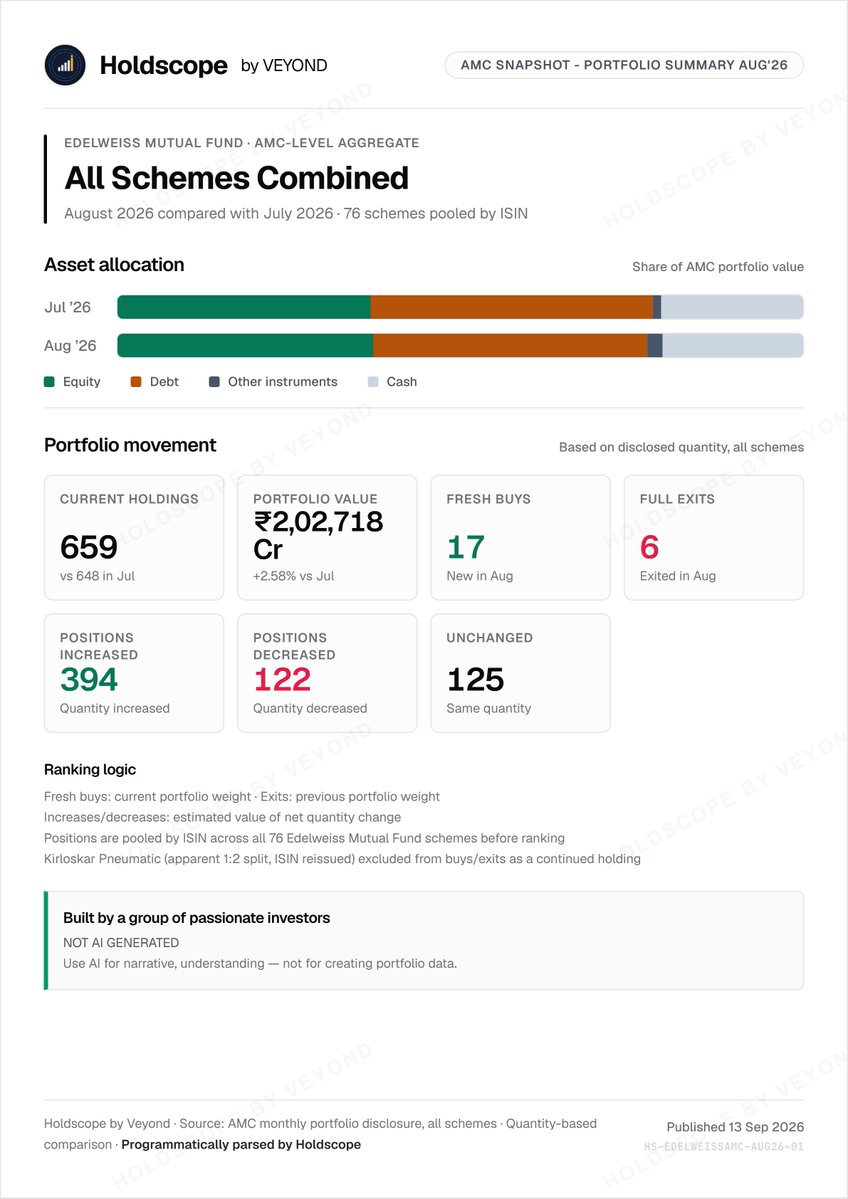Click the 'Positions are pooled by ISIN' line
This screenshot has width=848, height=1199.
click(304, 838)
